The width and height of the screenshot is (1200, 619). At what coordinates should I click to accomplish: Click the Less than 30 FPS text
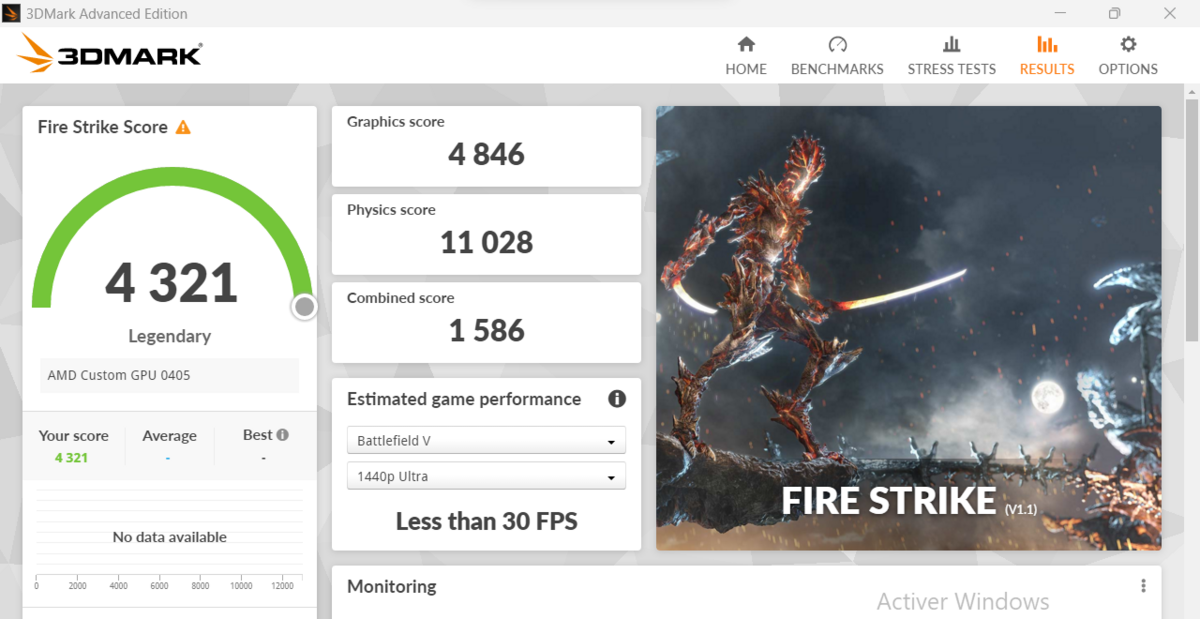(x=487, y=521)
